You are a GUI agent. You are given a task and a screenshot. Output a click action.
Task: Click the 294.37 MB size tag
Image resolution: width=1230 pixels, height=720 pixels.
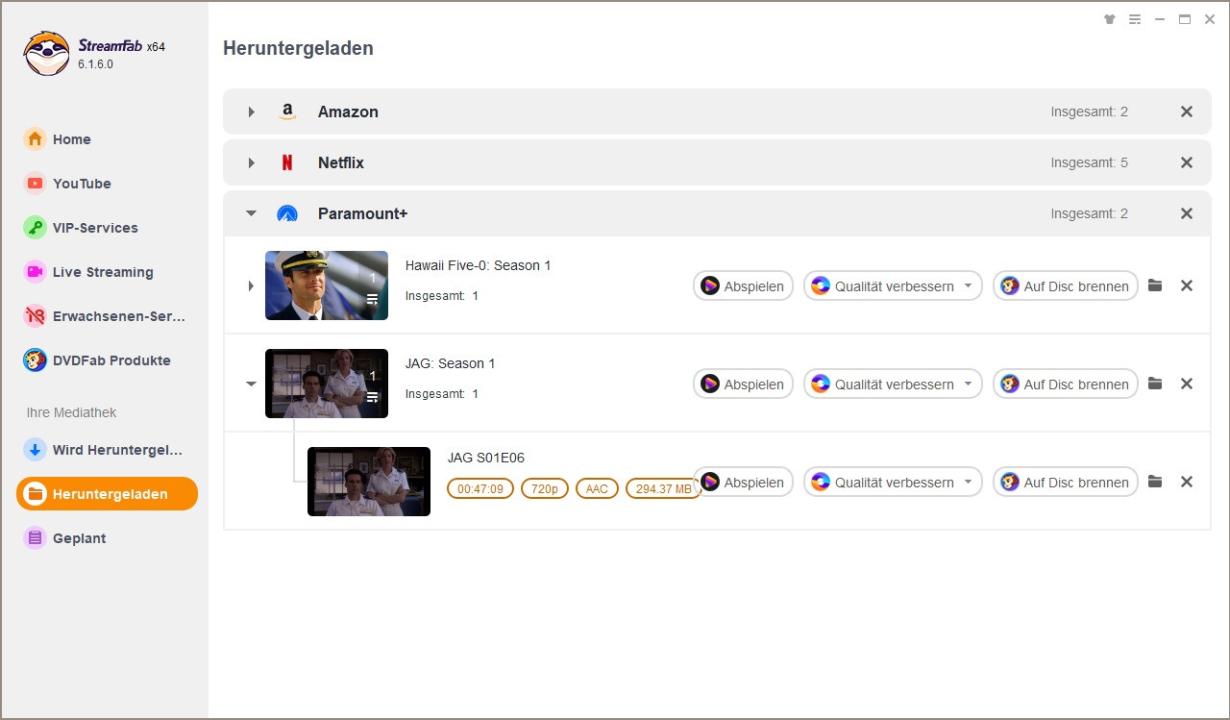coord(664,489)
